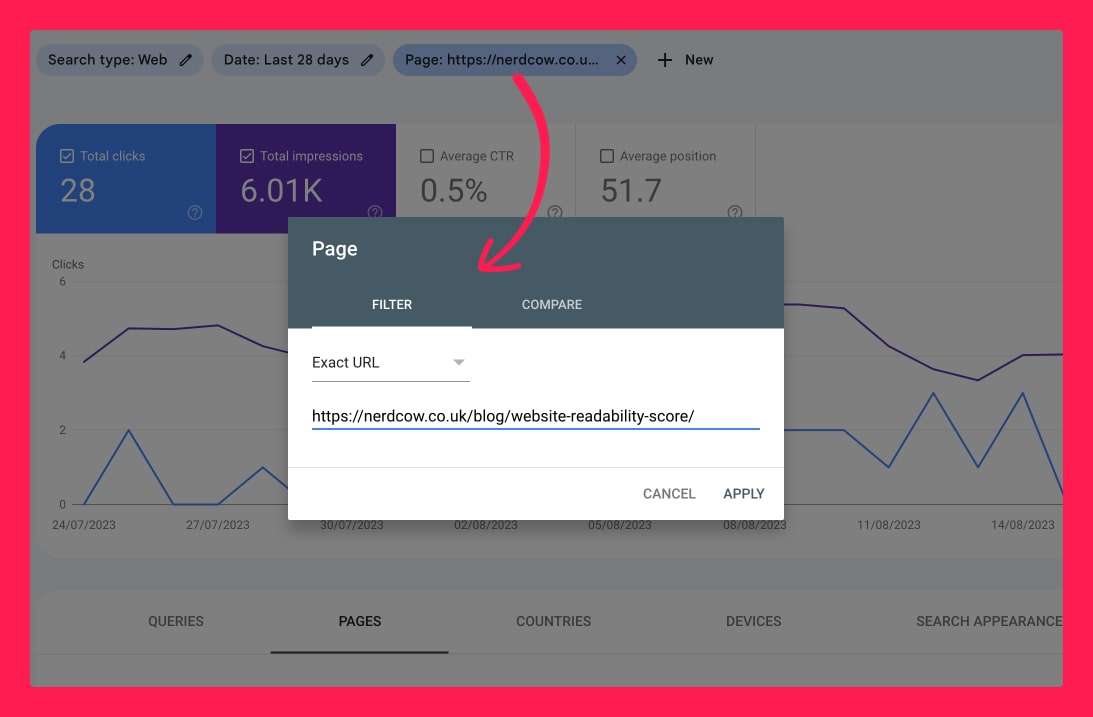Open the Search type: Web filter
Viewport: 1093px width, 717px height.
coord(108,60)
